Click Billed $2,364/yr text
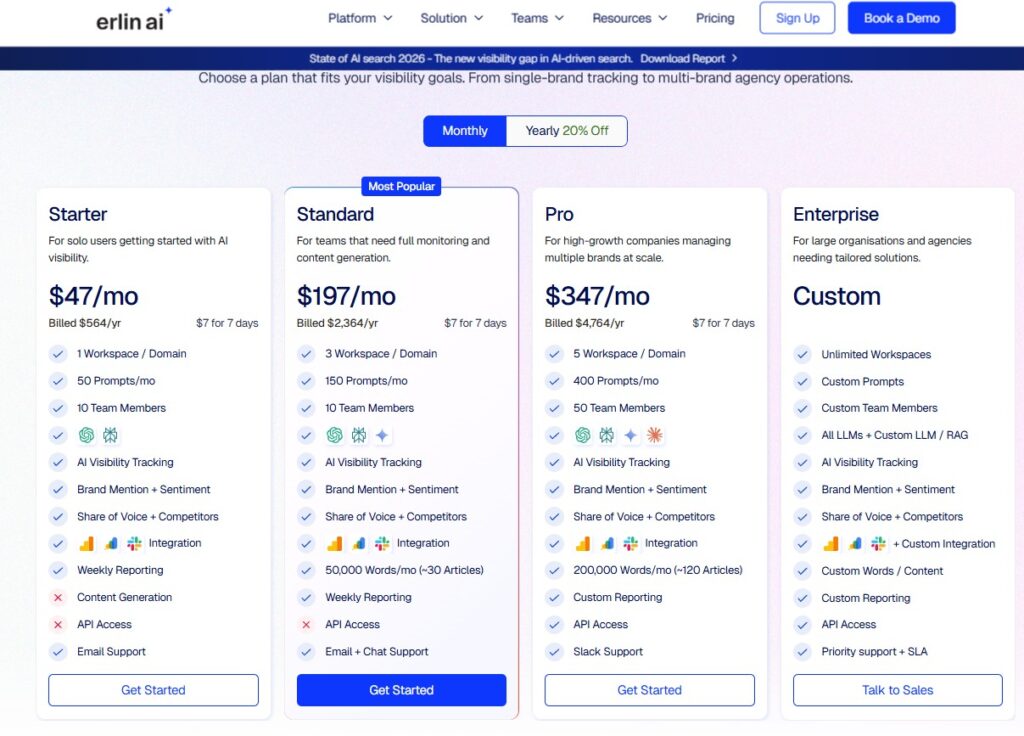The image size is (1024, 736). tap(338, 323)
